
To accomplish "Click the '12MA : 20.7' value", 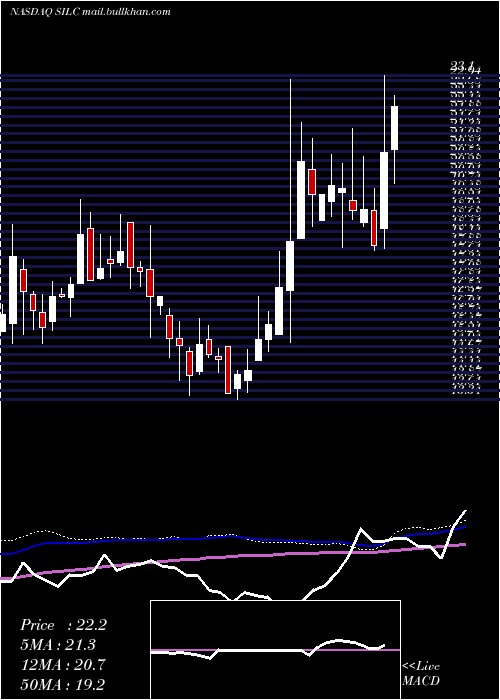I will click(x=63, y=665).
